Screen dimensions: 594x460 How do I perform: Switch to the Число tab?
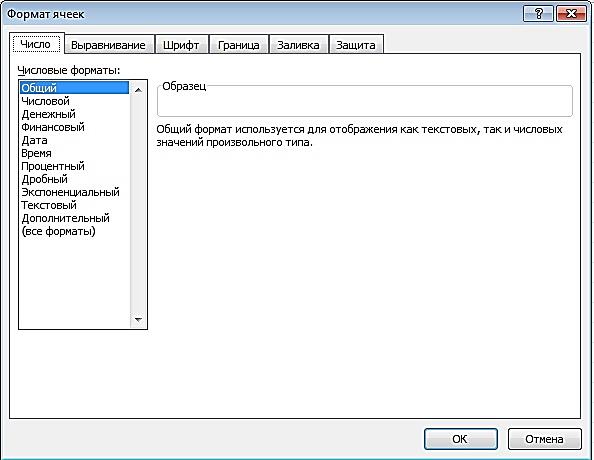click(x=37, y=43)
